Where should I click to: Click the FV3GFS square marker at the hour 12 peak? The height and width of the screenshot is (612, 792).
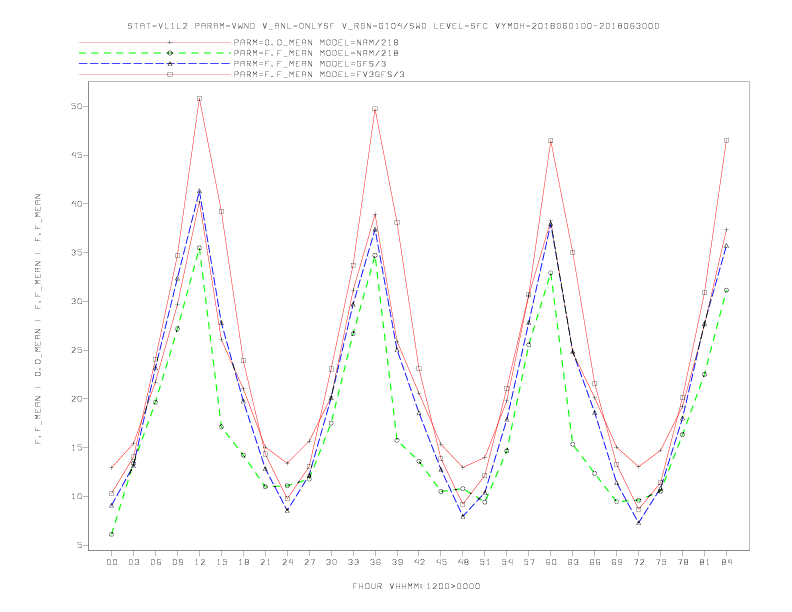tap(200, 98)
